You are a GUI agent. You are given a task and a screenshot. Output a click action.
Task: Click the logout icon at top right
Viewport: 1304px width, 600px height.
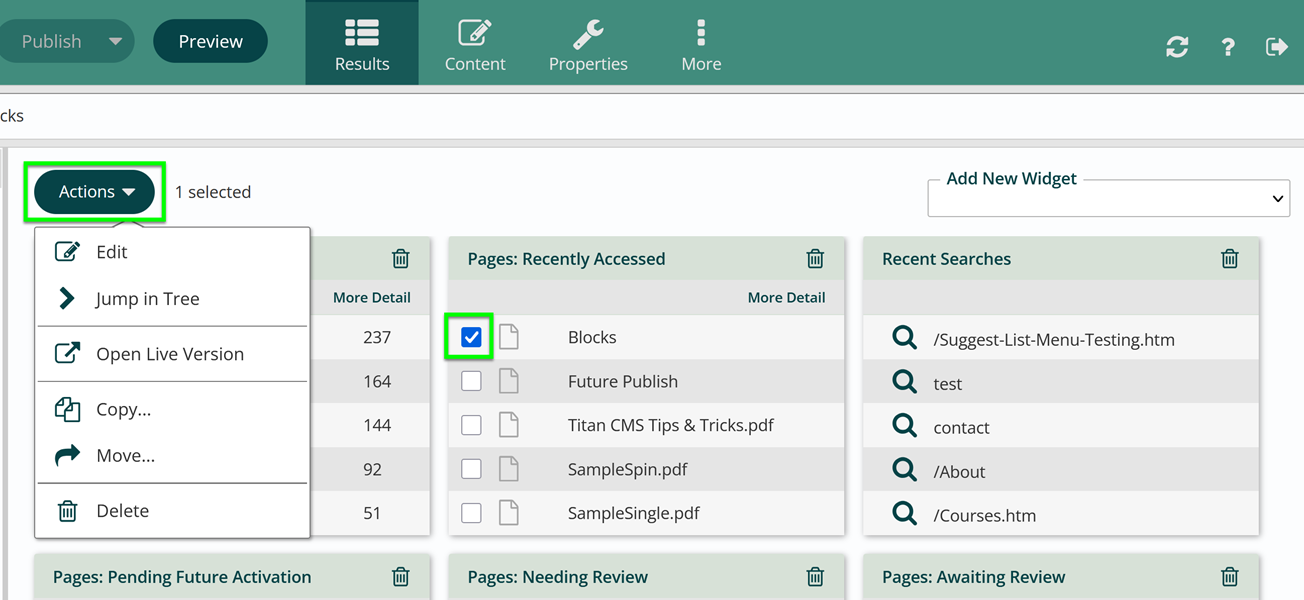click(x=1277, y=46)
